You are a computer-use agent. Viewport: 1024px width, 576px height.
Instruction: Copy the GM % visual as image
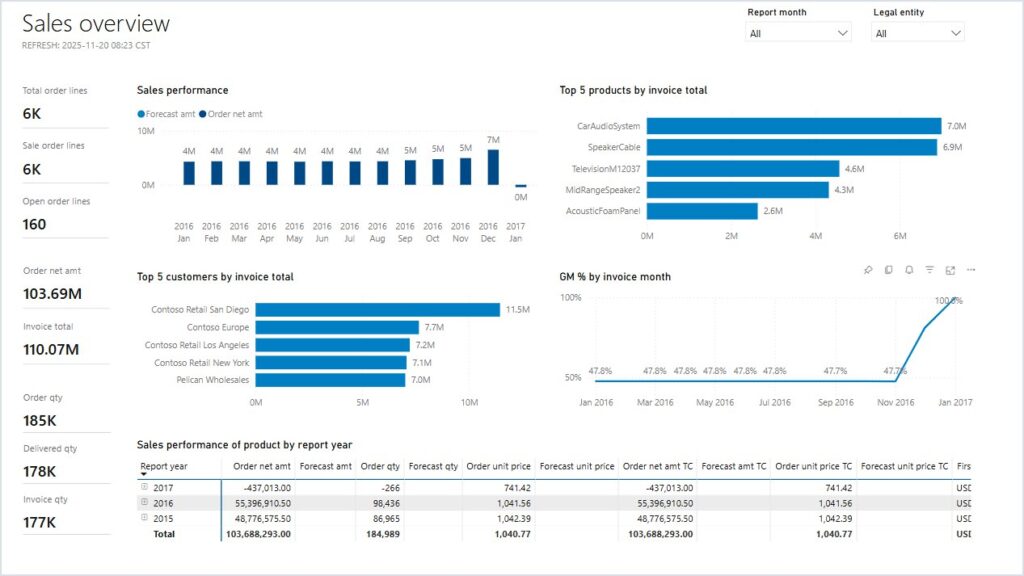coord(888,270)
